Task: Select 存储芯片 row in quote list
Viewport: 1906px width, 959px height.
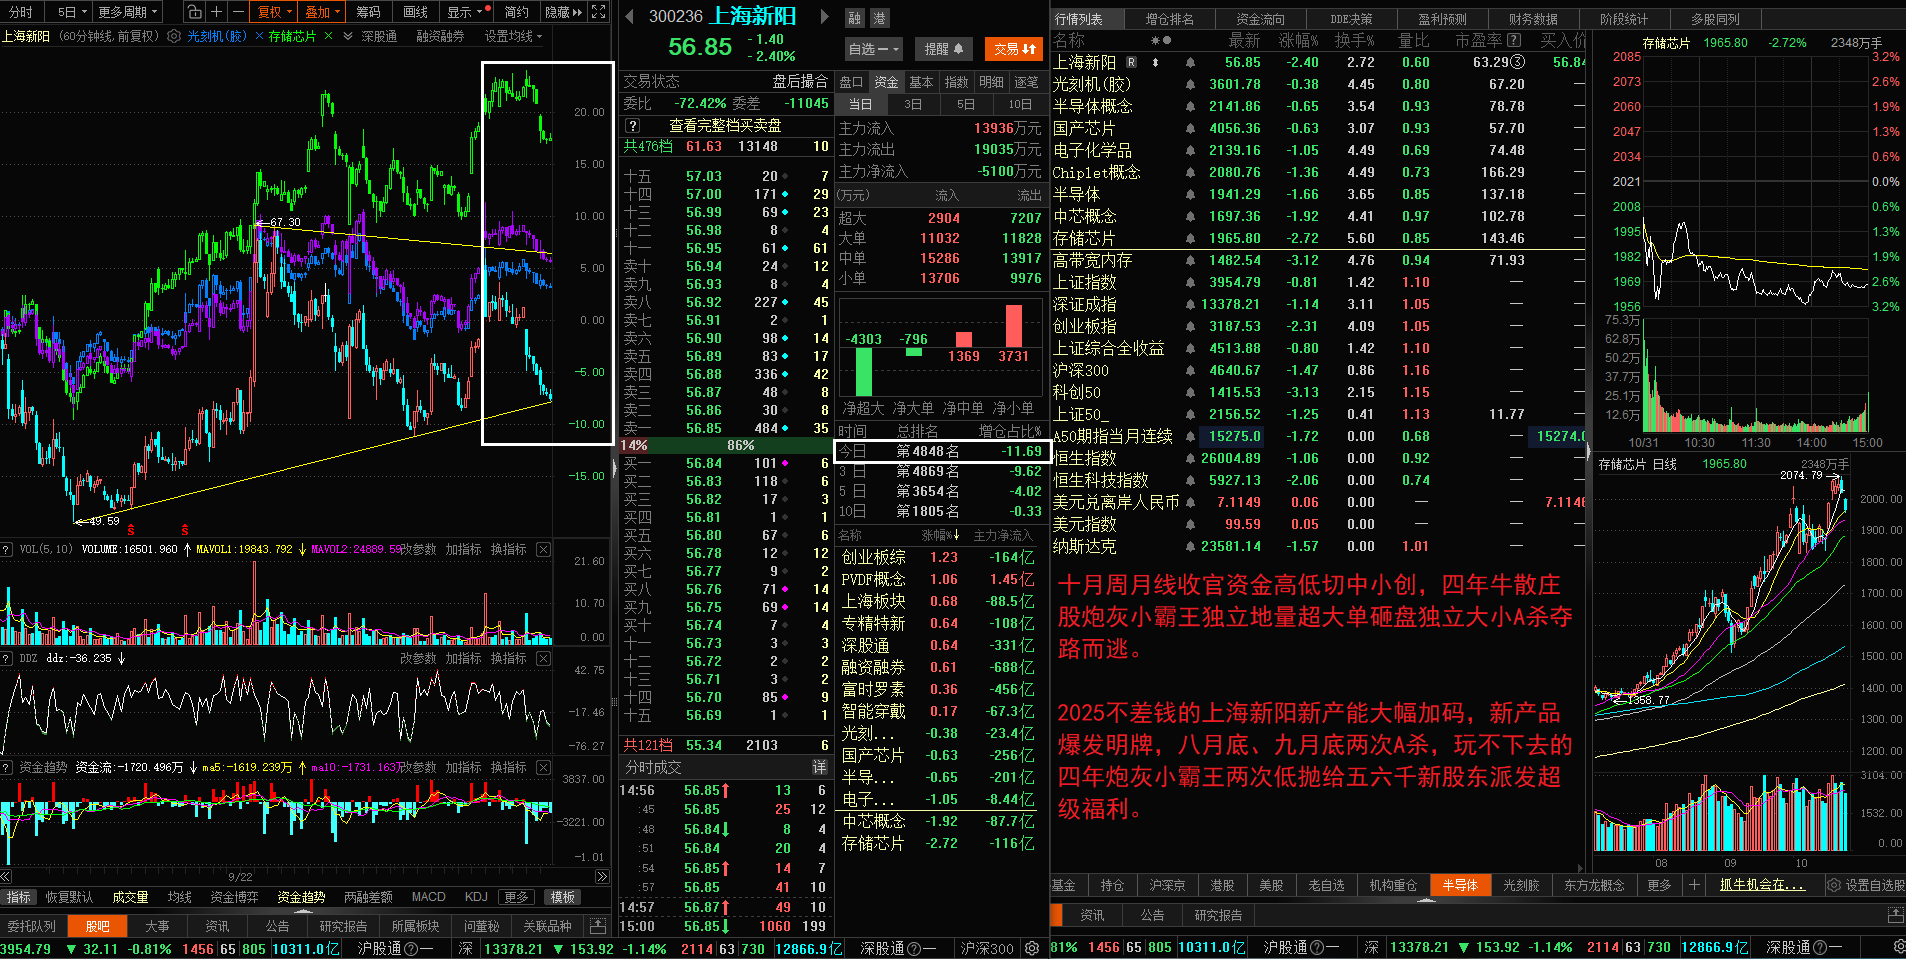Action: [1318, 238]
